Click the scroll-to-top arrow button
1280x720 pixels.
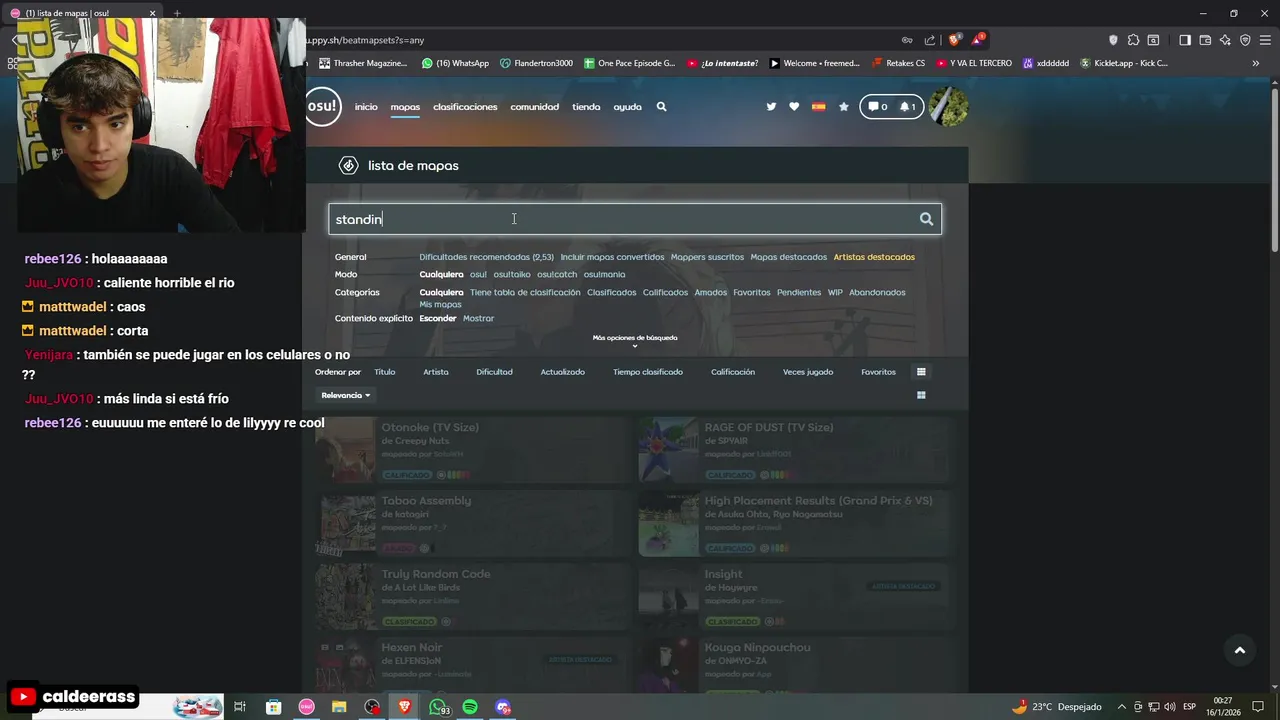point(1239,651)
